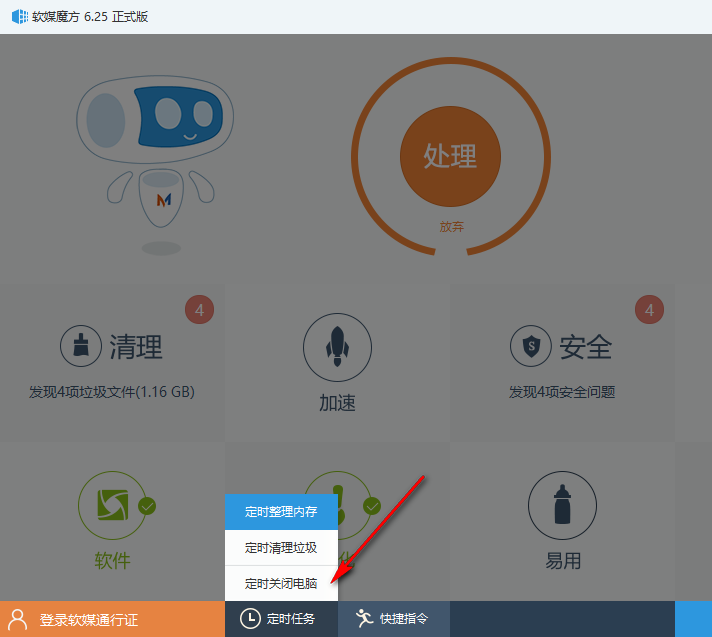Select 定时整理内存 menu item
This screenshot has height=637, width=712.
tap(281, 512)
